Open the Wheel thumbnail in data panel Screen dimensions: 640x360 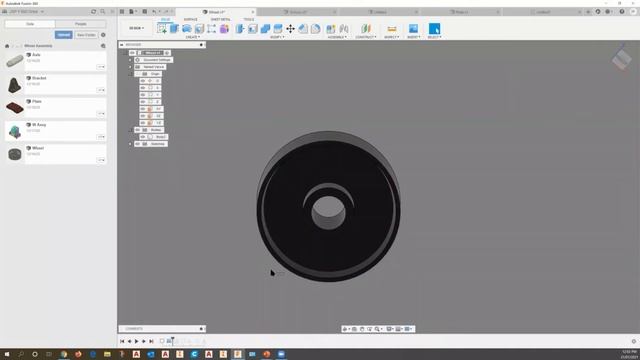tap(15, 155)
